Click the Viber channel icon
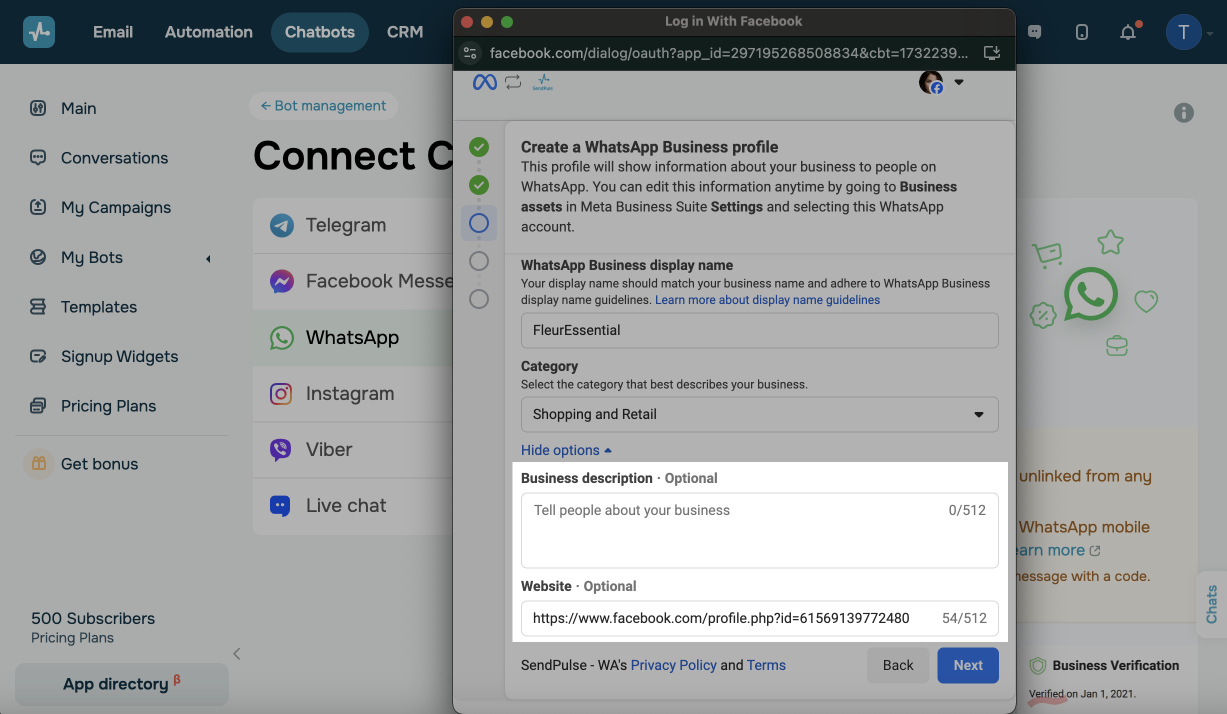The width and height of the screenshot is (1227, 714). (x=282, y=450)
